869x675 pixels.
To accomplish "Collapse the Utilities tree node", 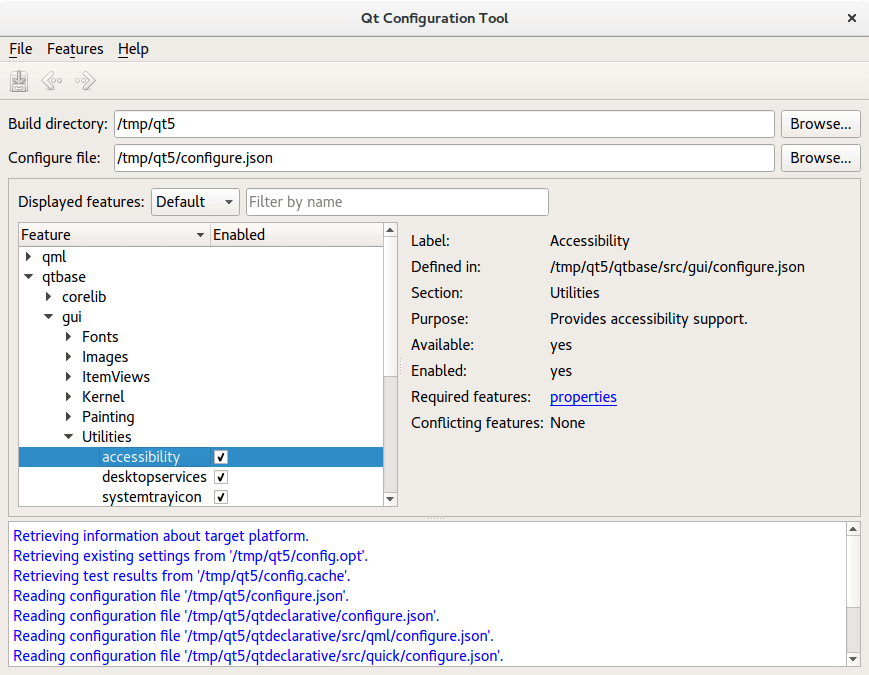I will pyautogui.click(x=69, y=437).
